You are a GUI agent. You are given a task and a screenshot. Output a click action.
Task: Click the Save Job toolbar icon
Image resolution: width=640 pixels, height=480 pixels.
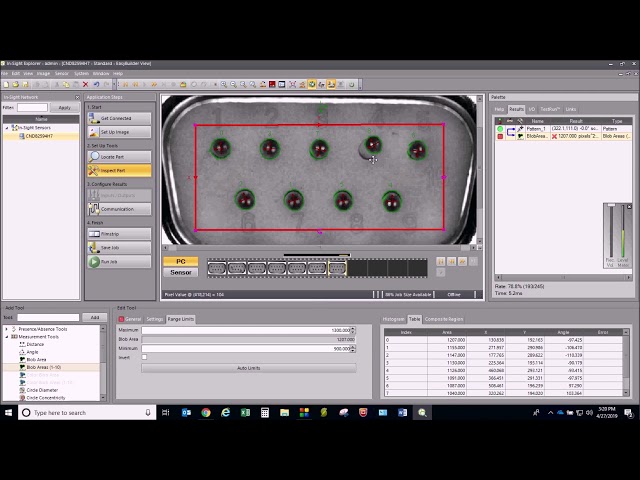(25, 84)
